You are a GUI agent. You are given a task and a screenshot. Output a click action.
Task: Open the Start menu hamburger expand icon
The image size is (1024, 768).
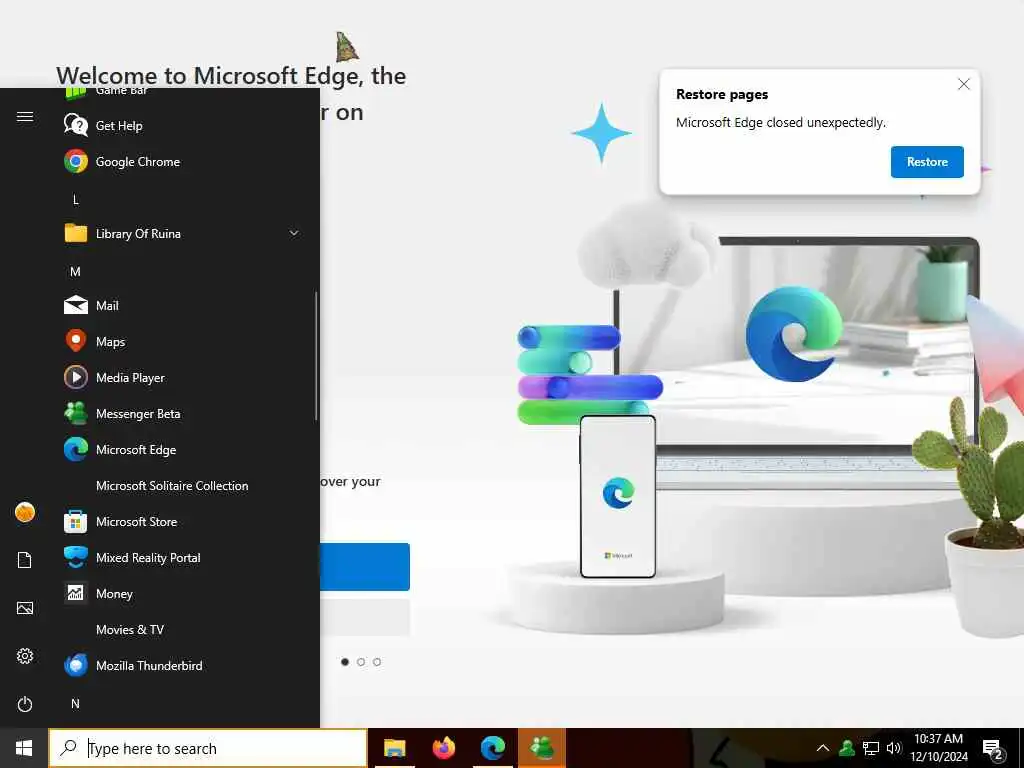click(x=25, y=116)
